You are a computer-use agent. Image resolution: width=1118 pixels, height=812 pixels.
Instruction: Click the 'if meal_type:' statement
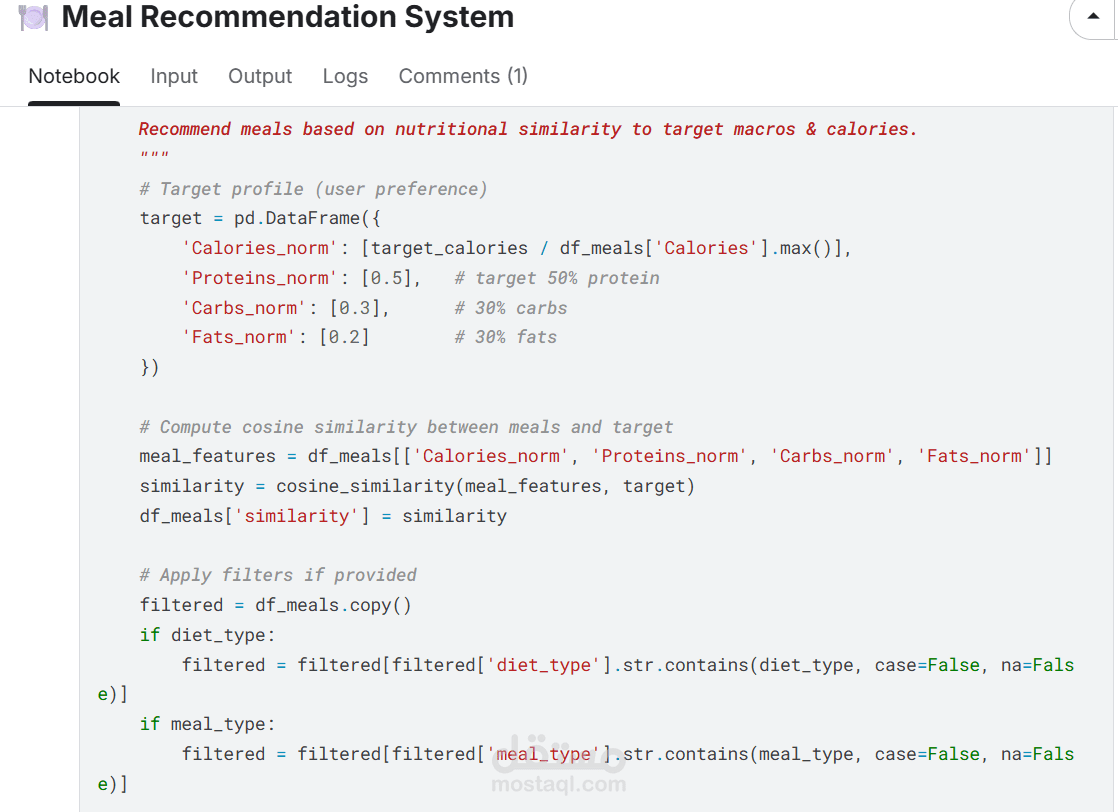[207, 724]
